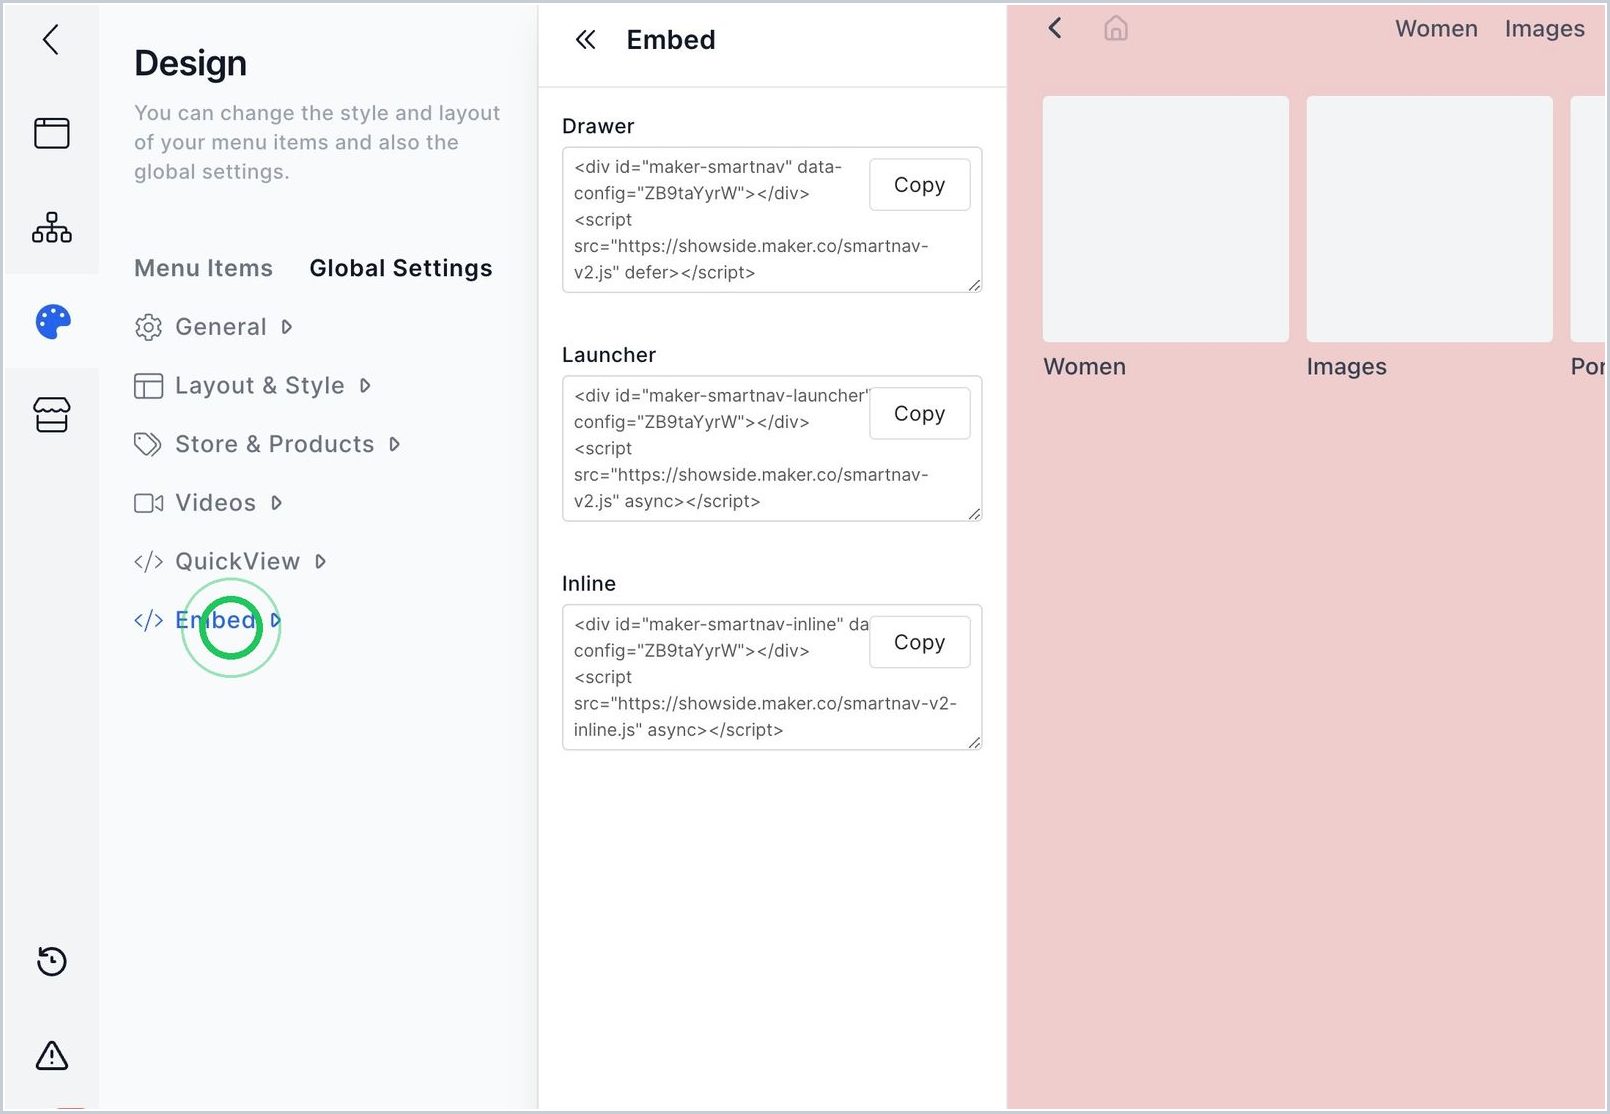Switch to the Menu Items tab
The image size is (1610, 1114).
[x=203, y=268]
